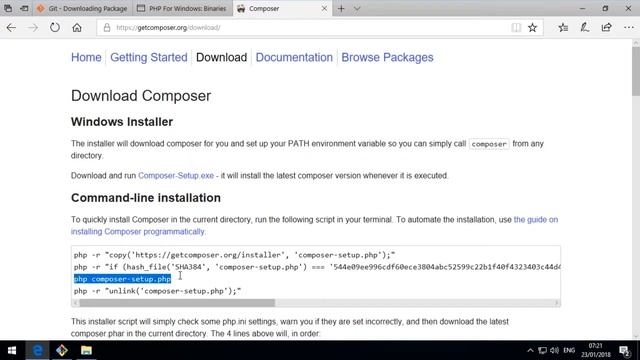
Task: Open the web notes pen icon
Action: (584, 28)
